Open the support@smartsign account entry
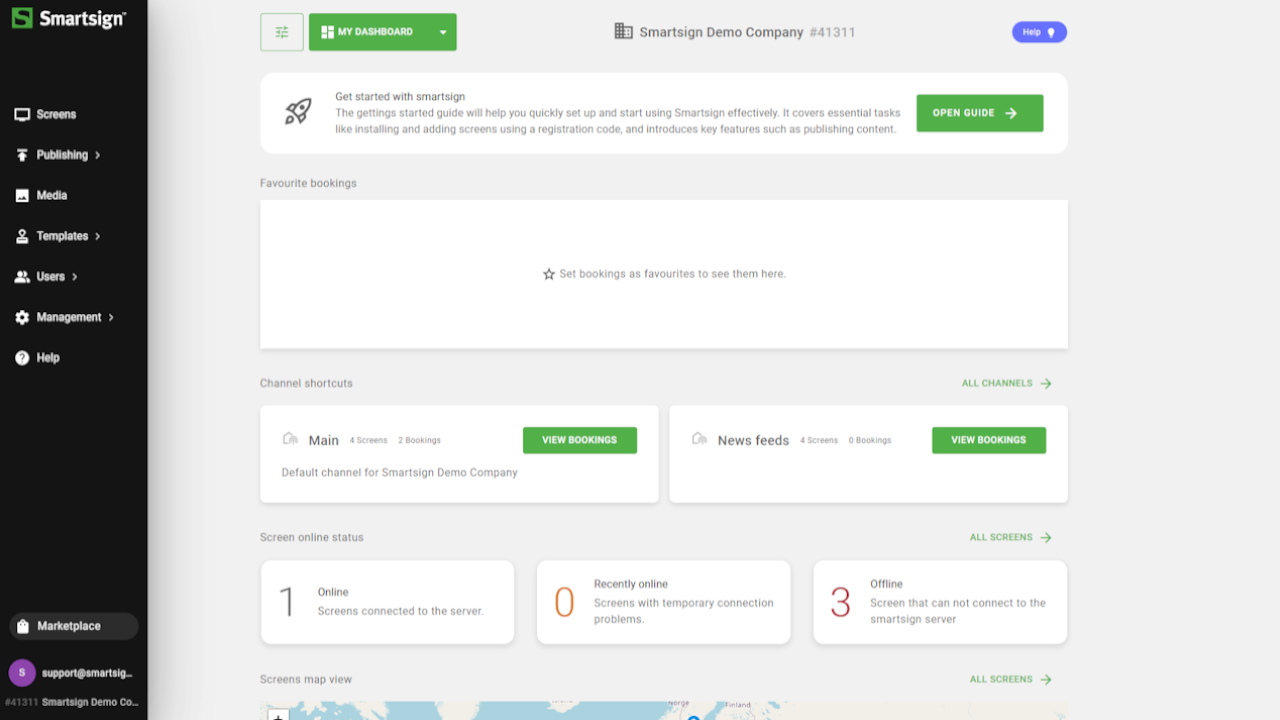The height and width of the screenshot is (720, 1280). coord(87,673)
